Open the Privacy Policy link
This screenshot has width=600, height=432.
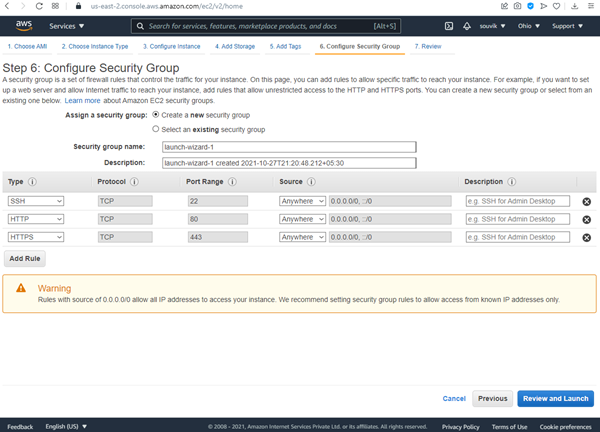click(x=461, y=427)
